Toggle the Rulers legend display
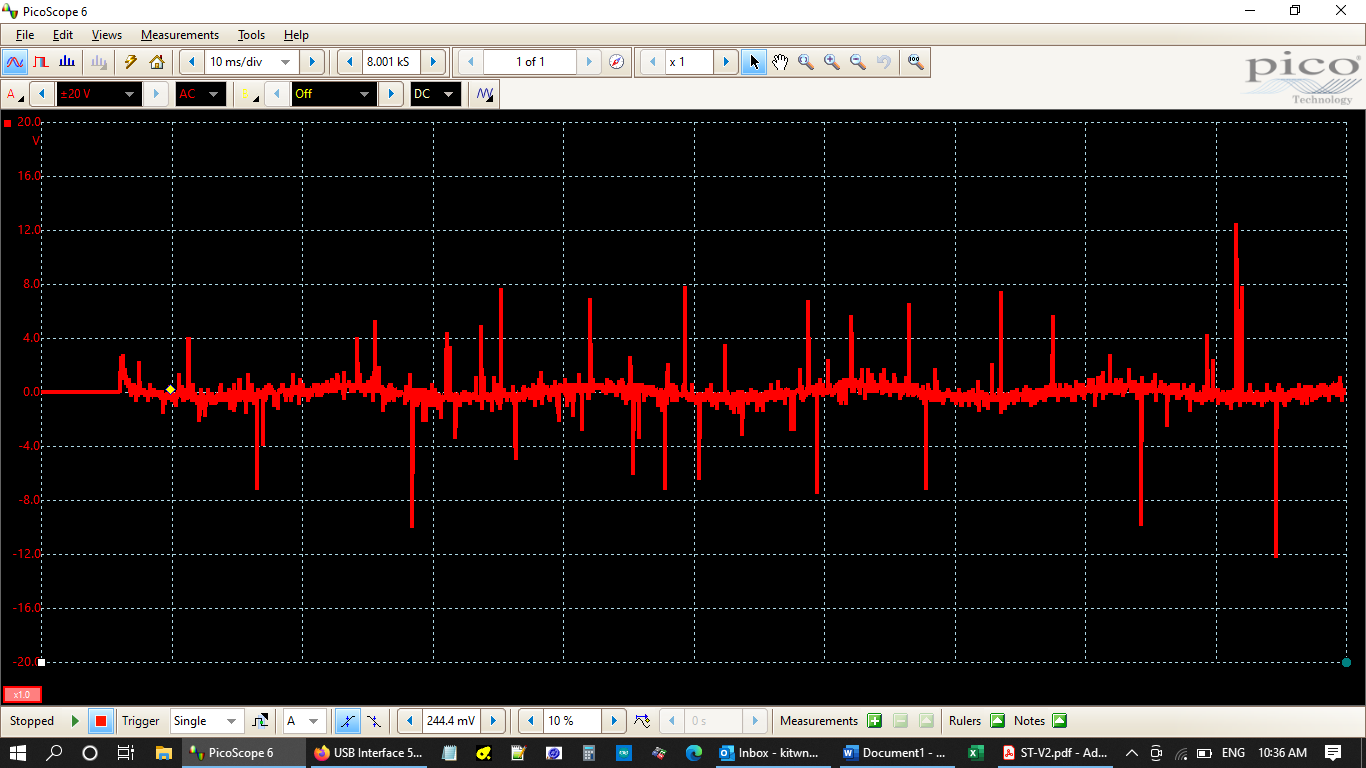Viewport: 1366px width, 768px height. click(x=997, y=721)
